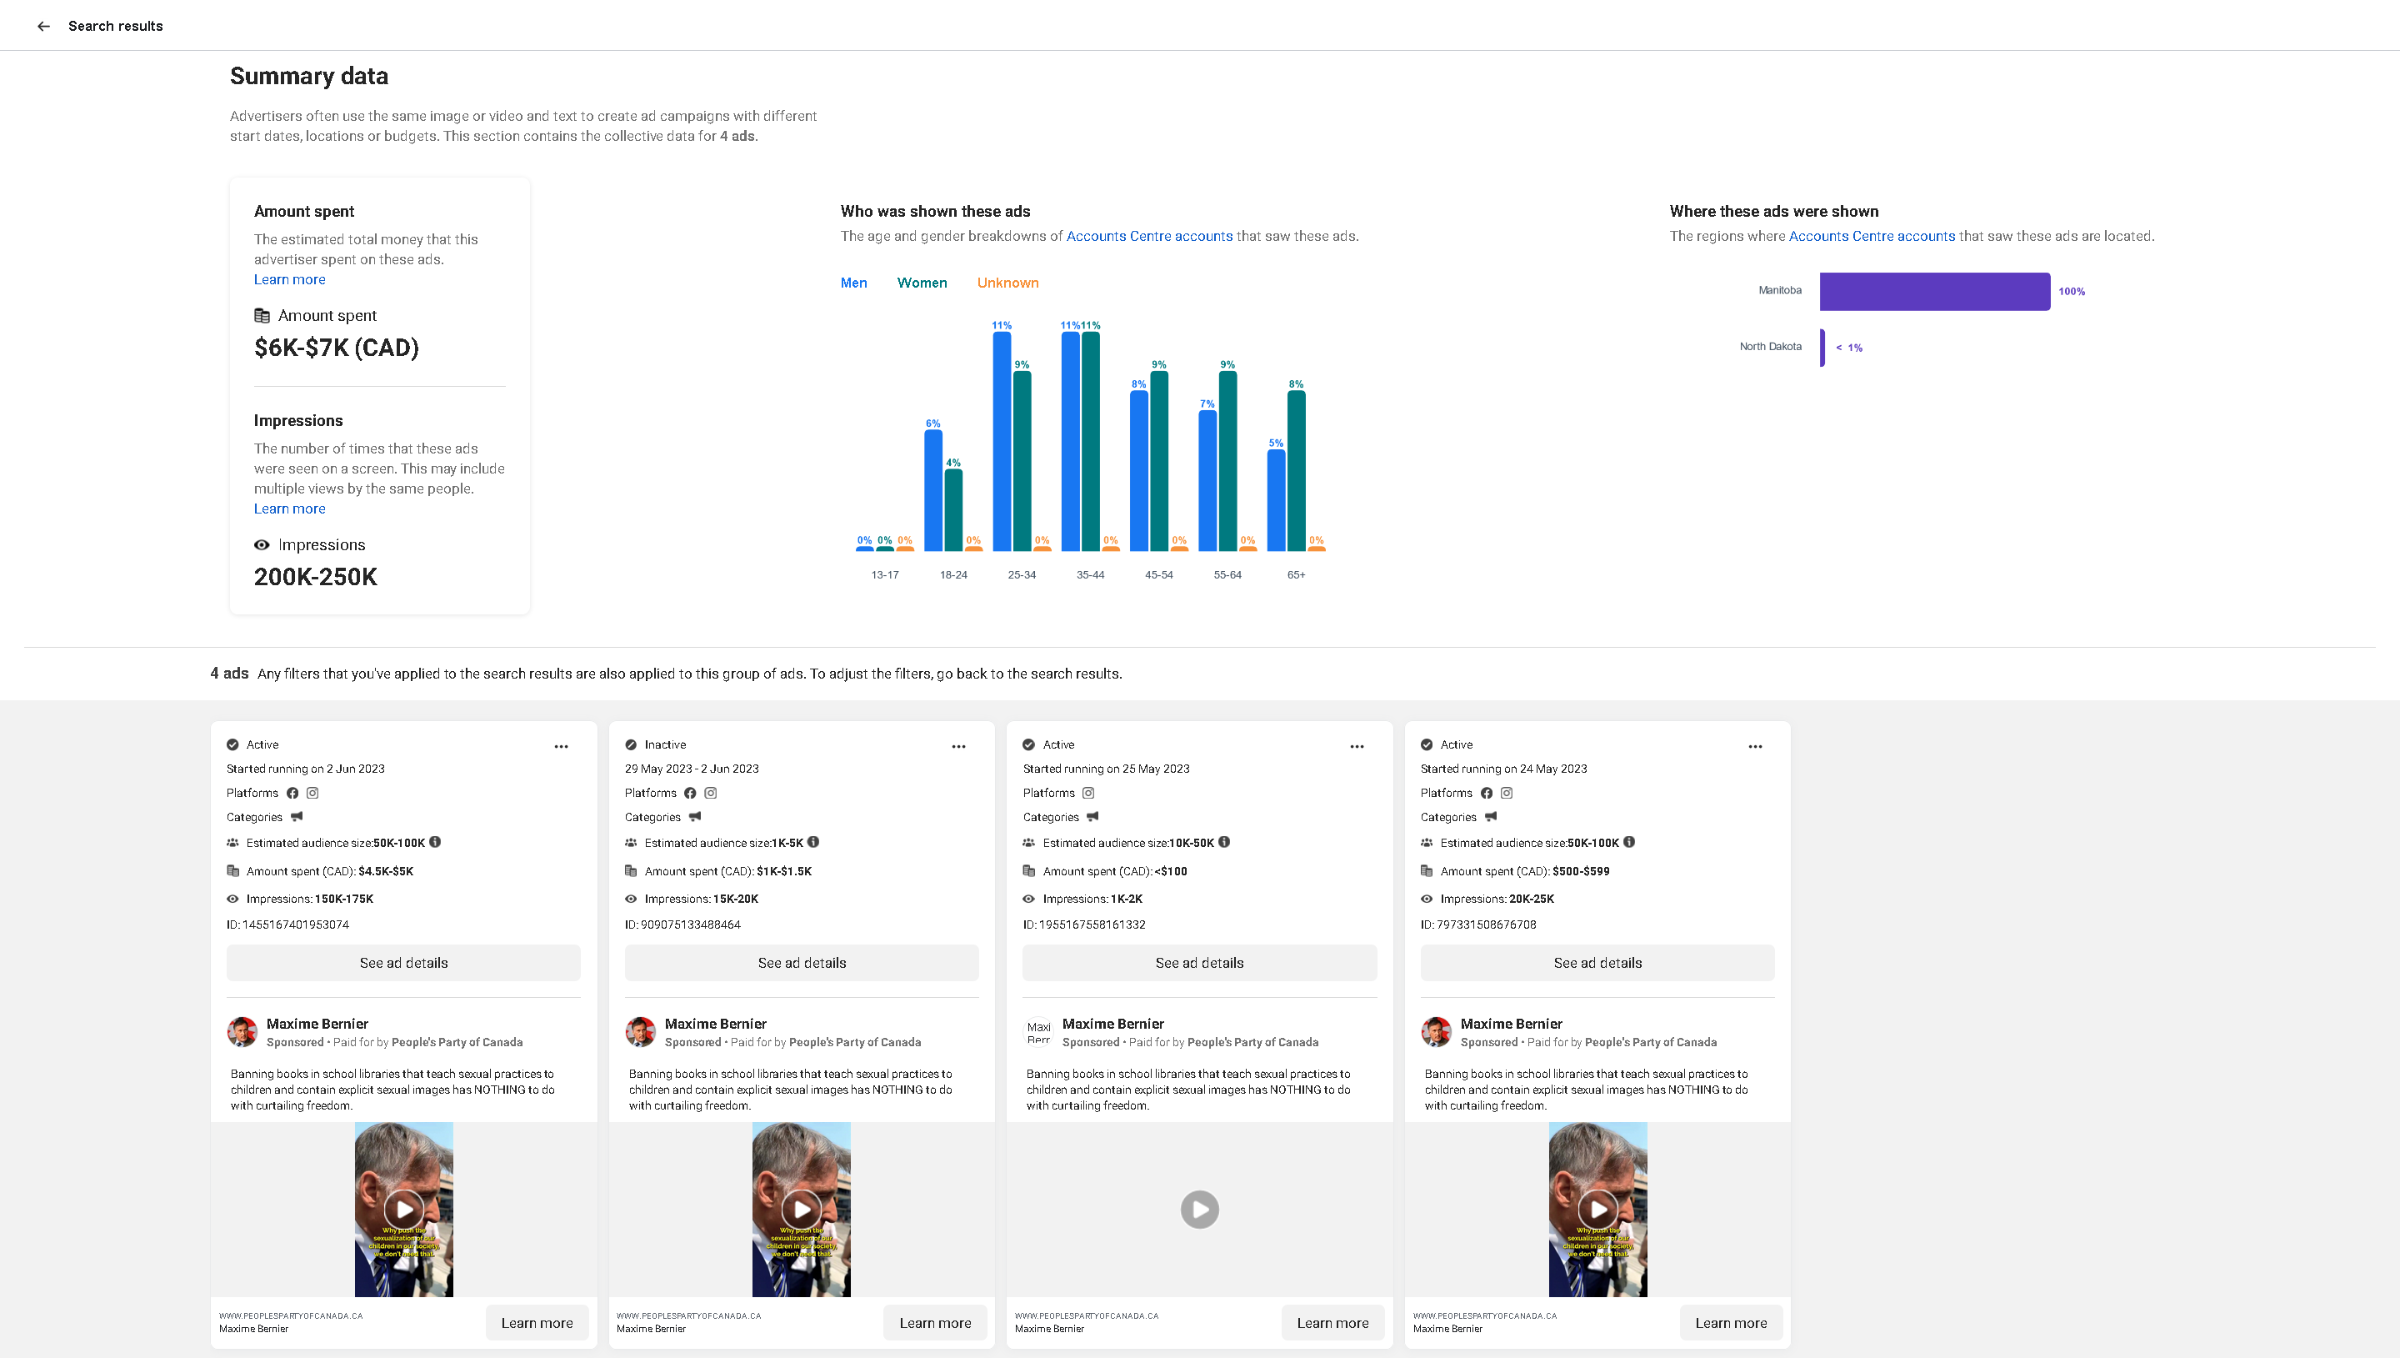The height and width of the screenshot is (1358, 2400).
Task: Click the Learn more button on the 25 May 2023 ad
Action: click(x=1333, y=1323)
